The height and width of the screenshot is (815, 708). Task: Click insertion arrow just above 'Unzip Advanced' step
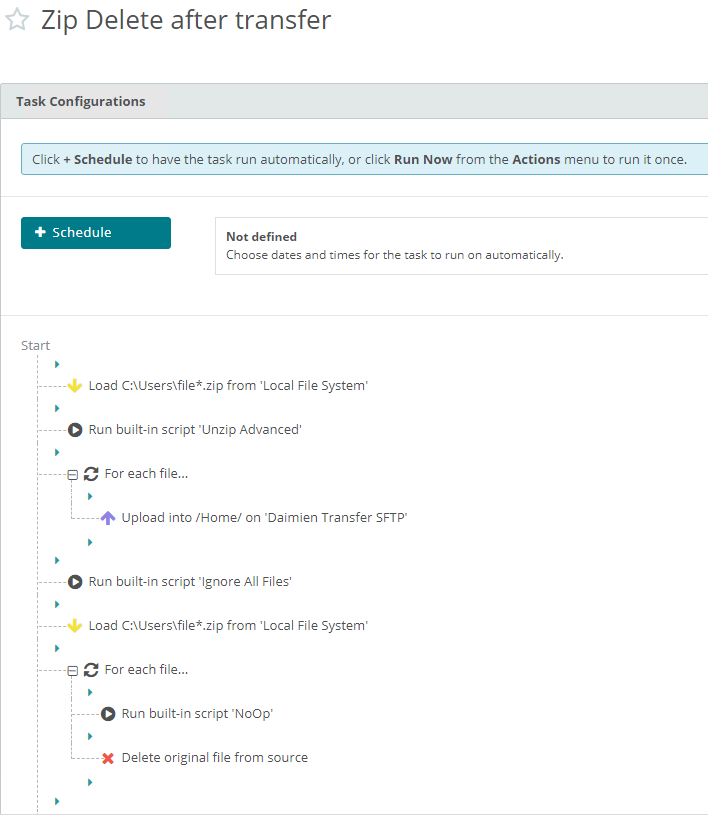point(57,408)
